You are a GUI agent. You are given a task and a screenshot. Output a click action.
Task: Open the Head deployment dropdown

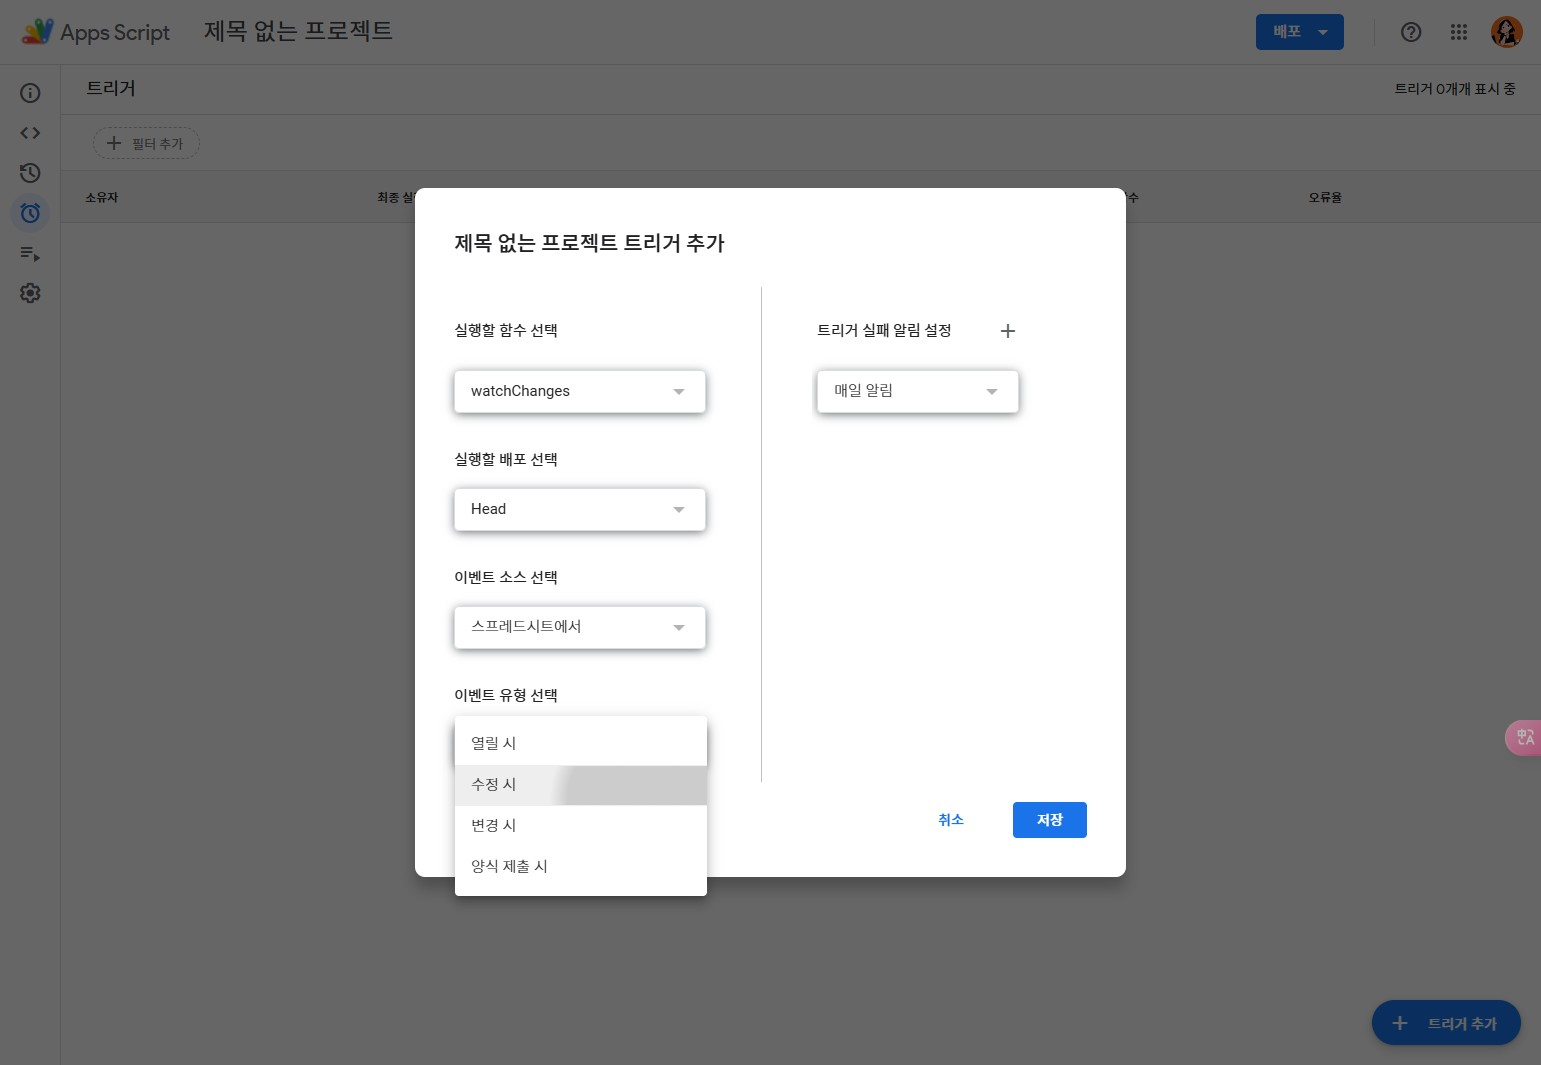(580, 509)
